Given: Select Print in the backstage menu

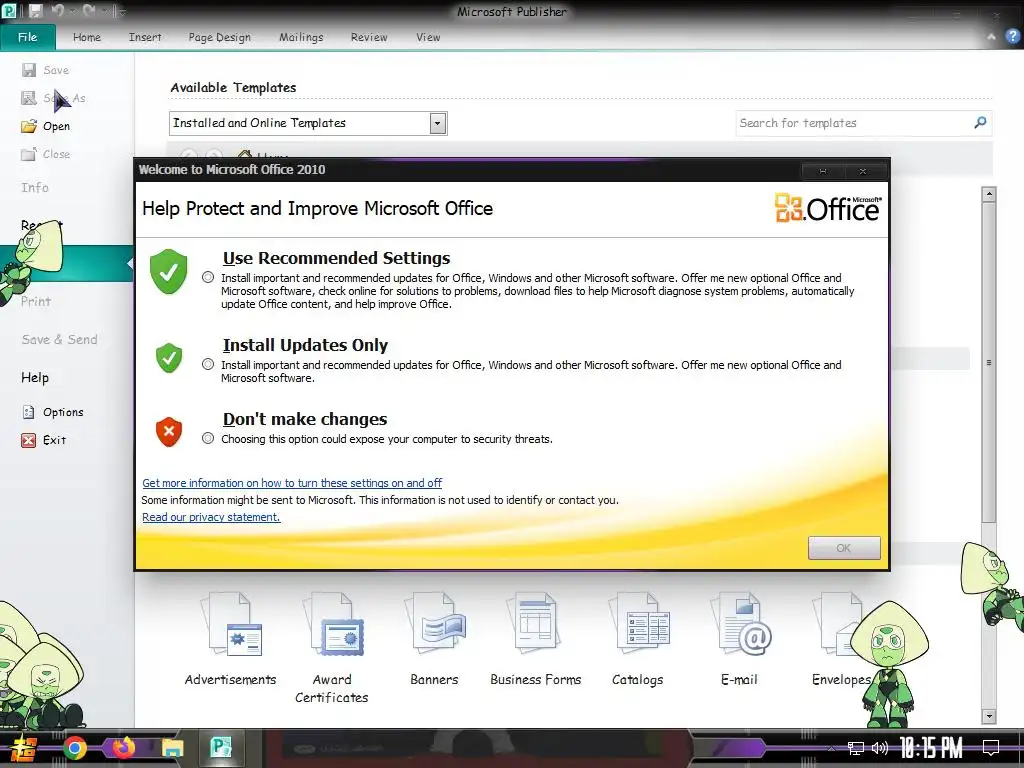Looking at the screenshot, I should (35, 301).
